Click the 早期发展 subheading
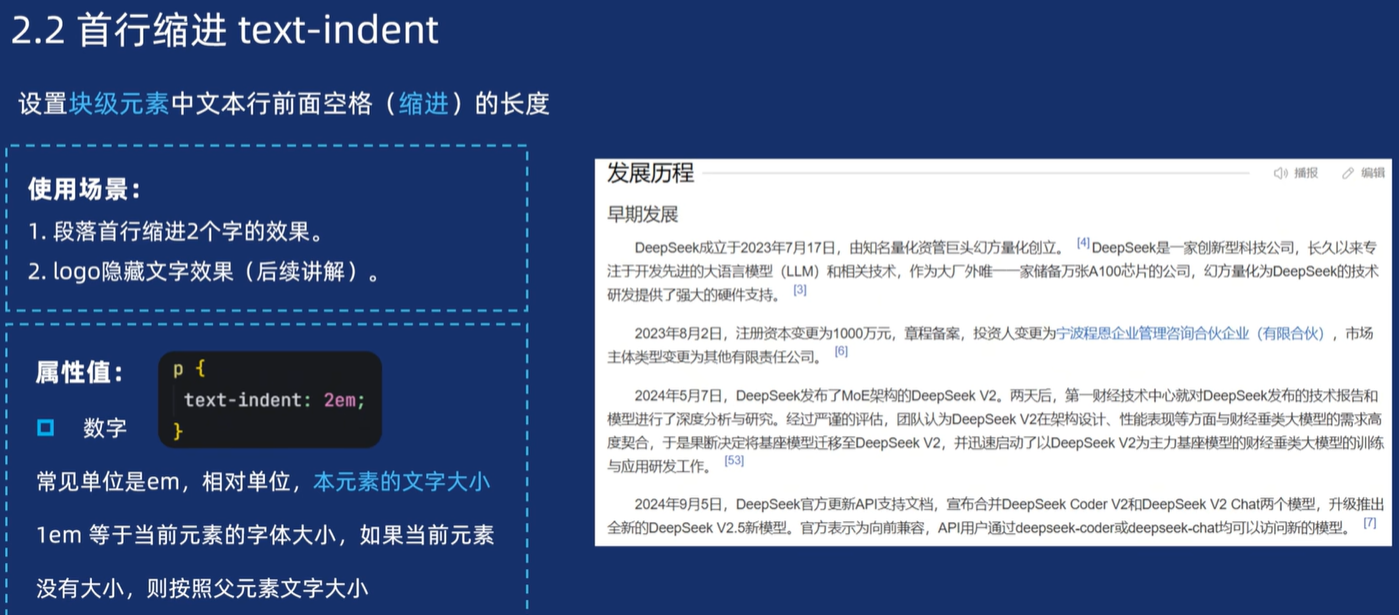1399x615 pixels. 643,215
